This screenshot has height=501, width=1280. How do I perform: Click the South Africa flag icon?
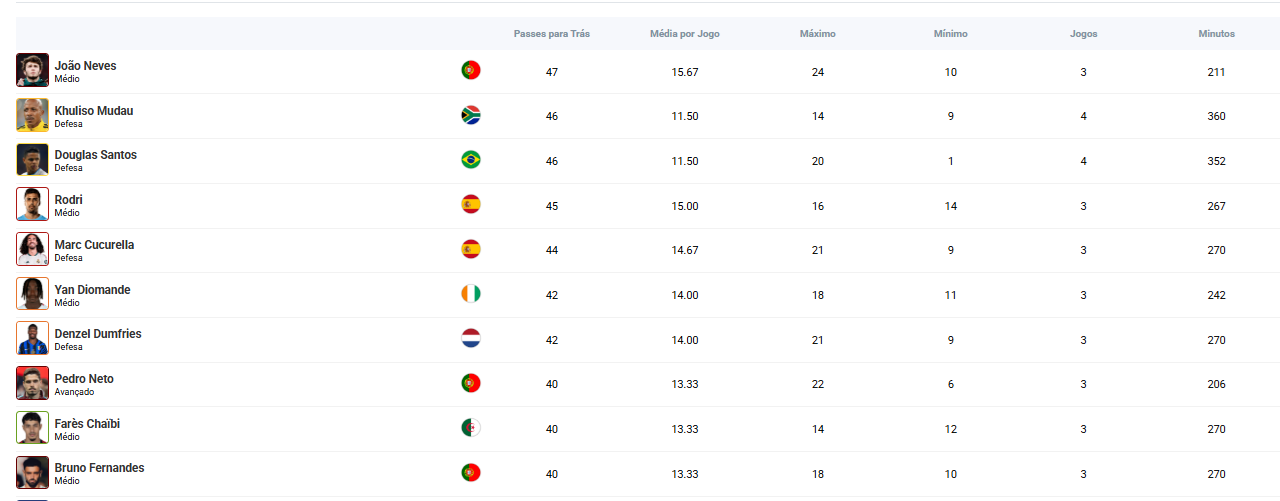[470, 115]
